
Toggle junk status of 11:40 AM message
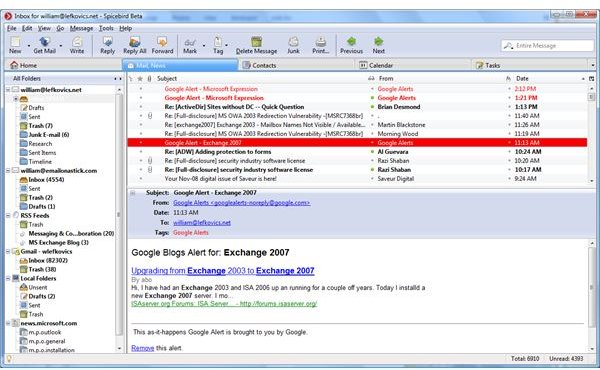point(509,116)
